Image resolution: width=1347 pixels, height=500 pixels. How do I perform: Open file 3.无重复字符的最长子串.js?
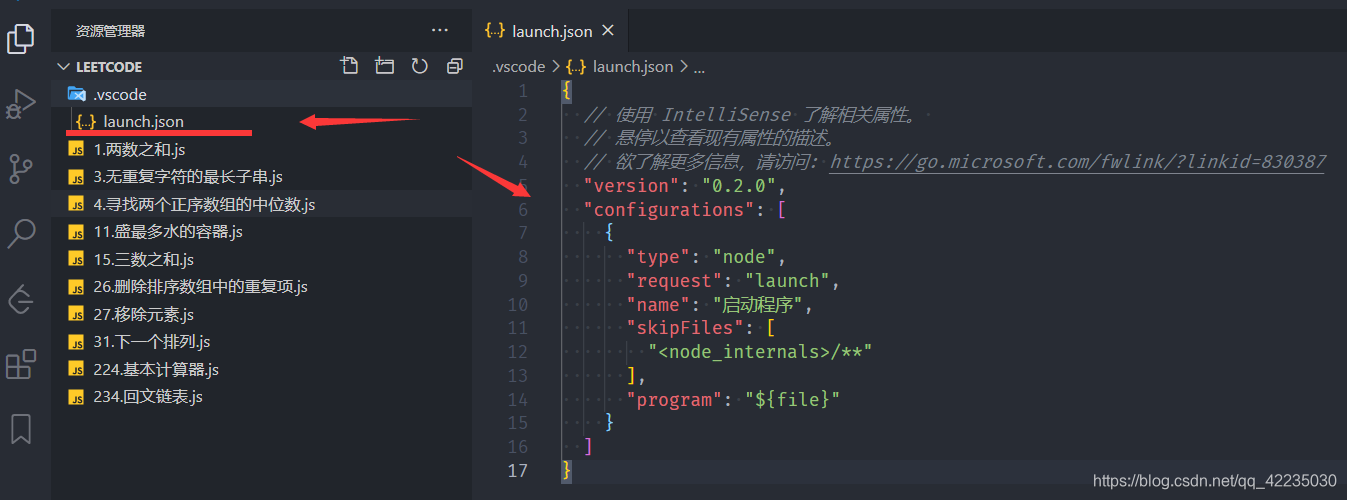[262, 176]
